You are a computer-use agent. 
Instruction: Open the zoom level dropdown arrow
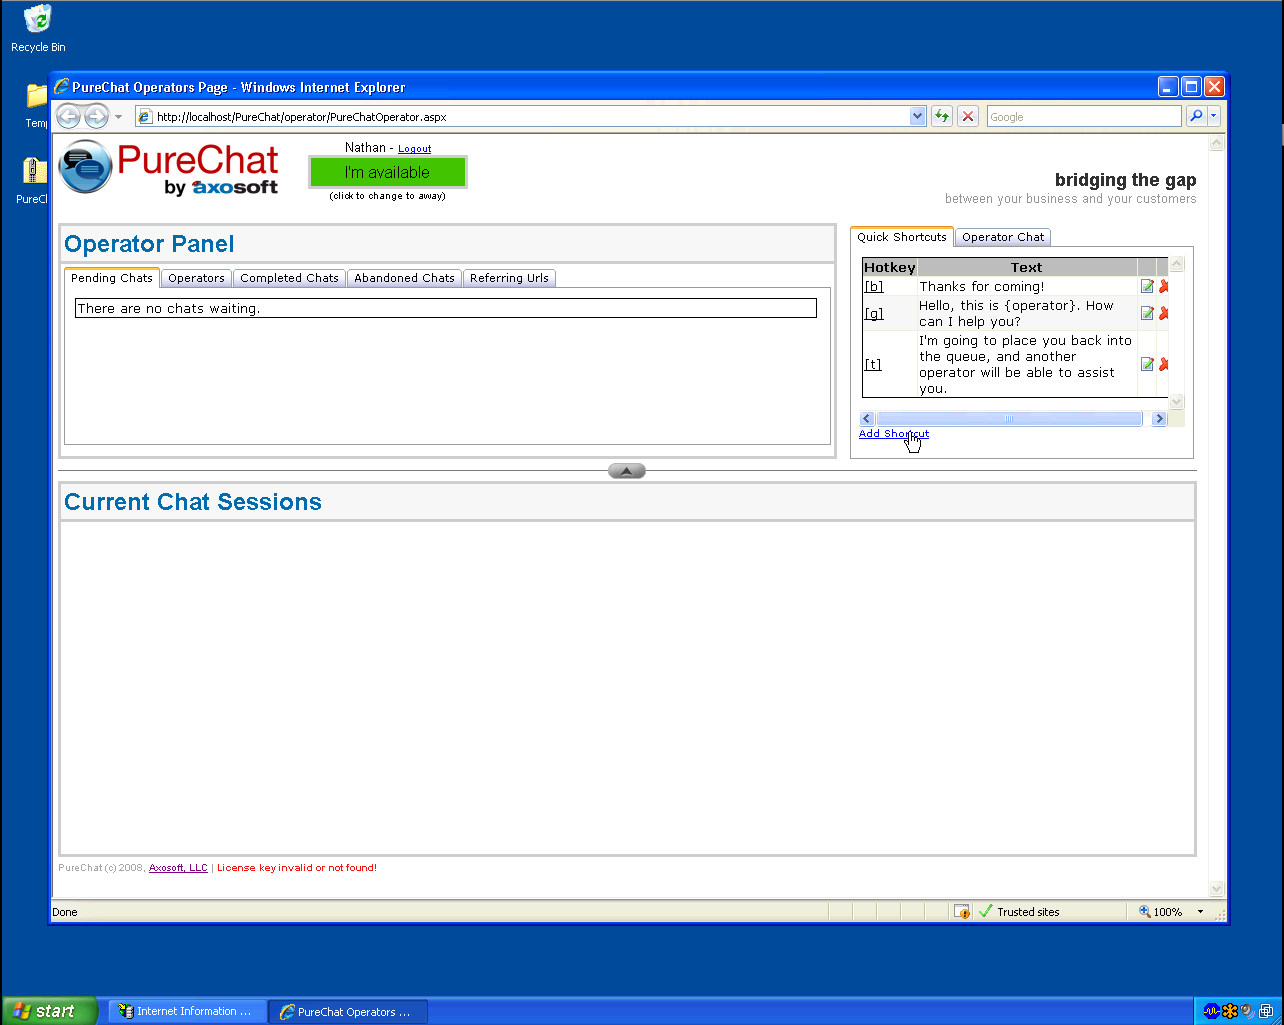[x=1200, y=912]
